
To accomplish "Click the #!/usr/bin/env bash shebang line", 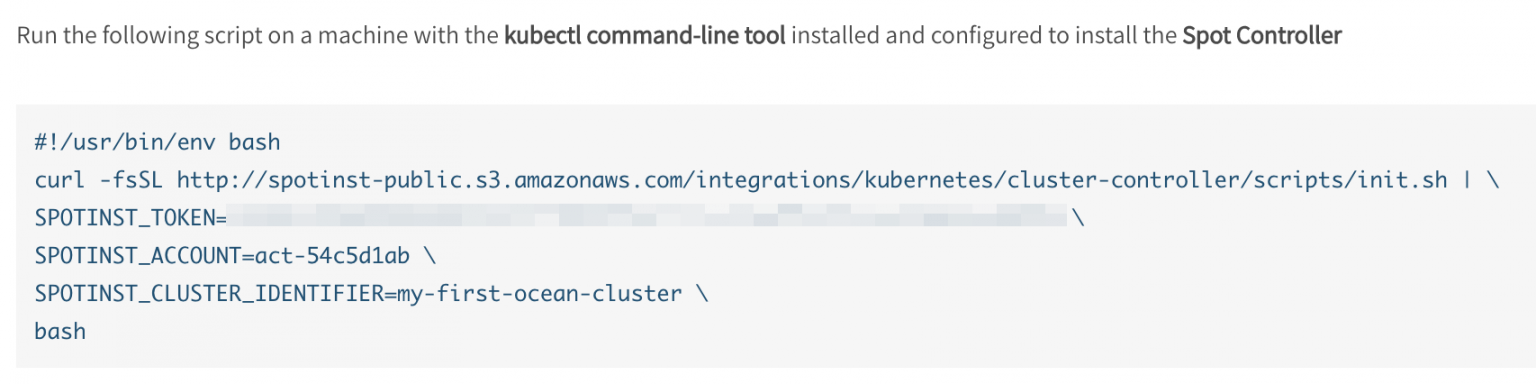I will [x=158, y=142].
